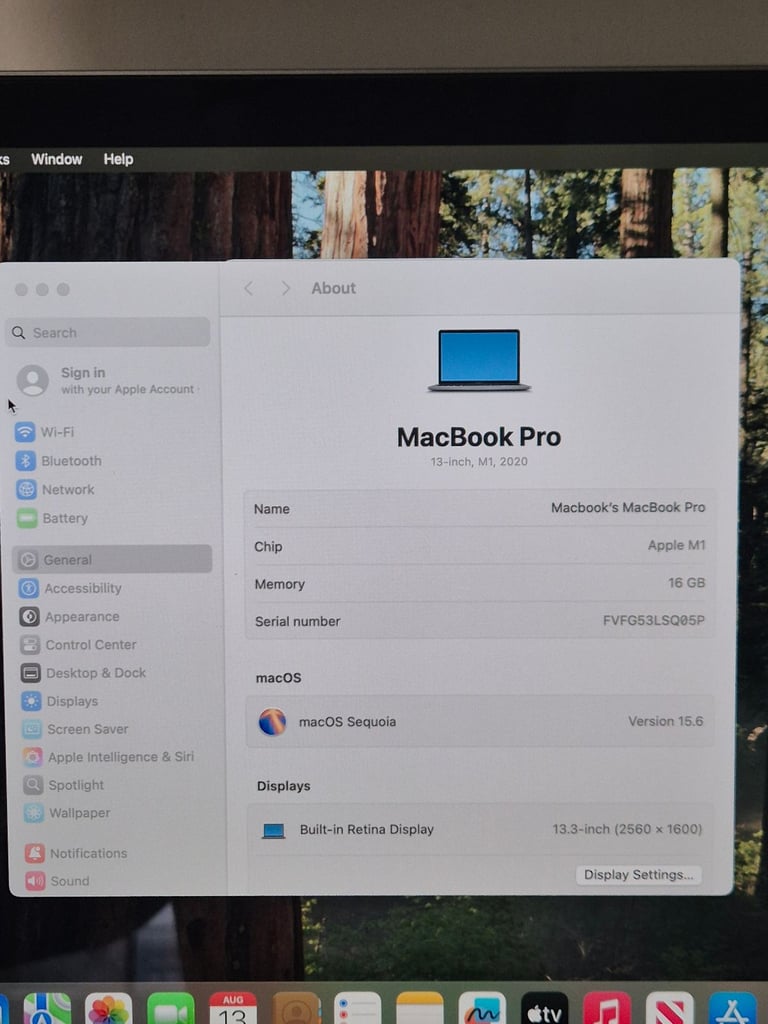Viewport: 768px width, 1024px height.
Task: Click the Chip value Apple M1
Action: (x=677, y=545)
